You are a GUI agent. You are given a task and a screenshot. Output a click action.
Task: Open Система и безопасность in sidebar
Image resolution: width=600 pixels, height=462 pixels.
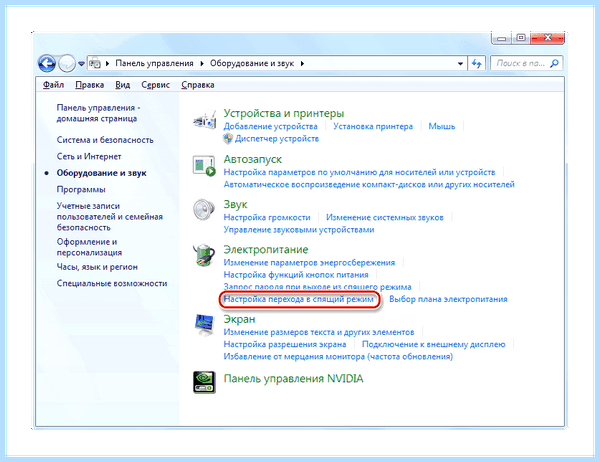[x=105, y=140]
